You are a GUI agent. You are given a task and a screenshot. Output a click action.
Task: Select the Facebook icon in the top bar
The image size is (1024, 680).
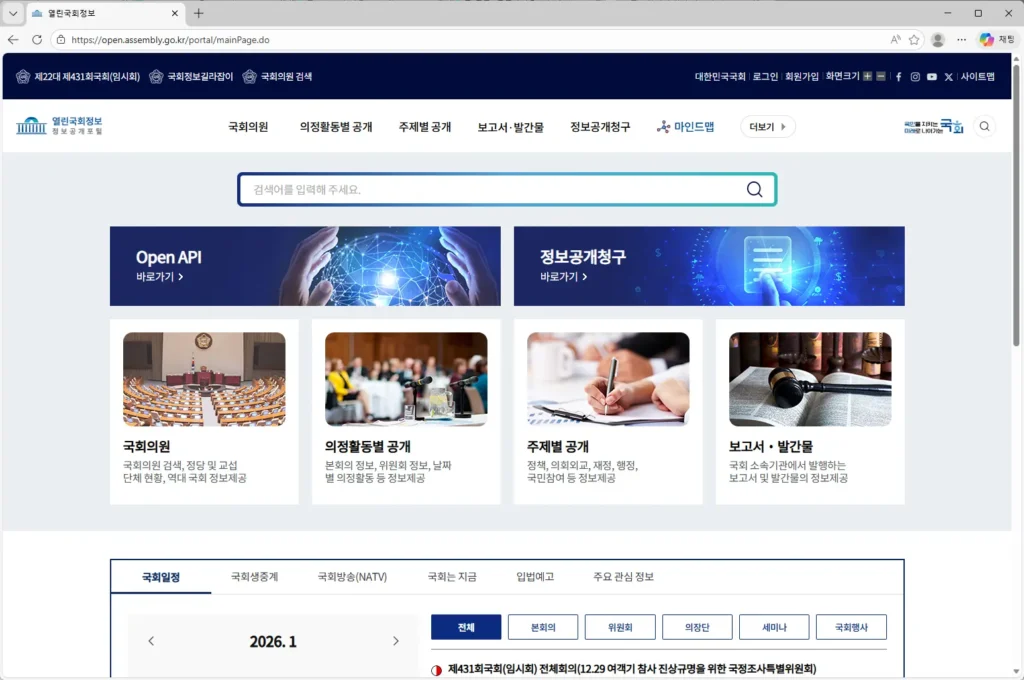[899, 77]
